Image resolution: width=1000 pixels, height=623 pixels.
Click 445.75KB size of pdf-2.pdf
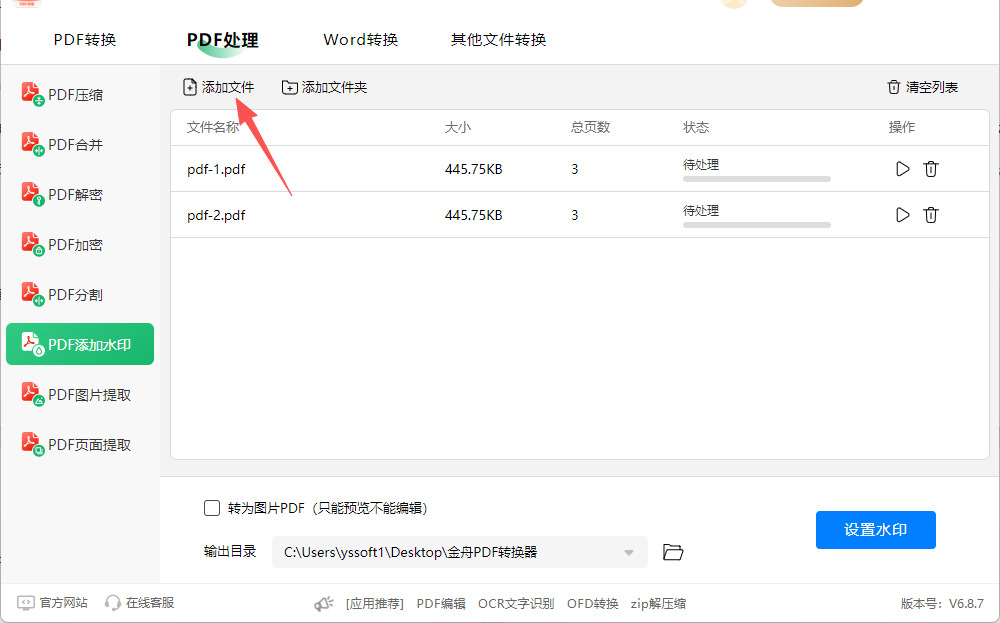(x=474, y=216)
